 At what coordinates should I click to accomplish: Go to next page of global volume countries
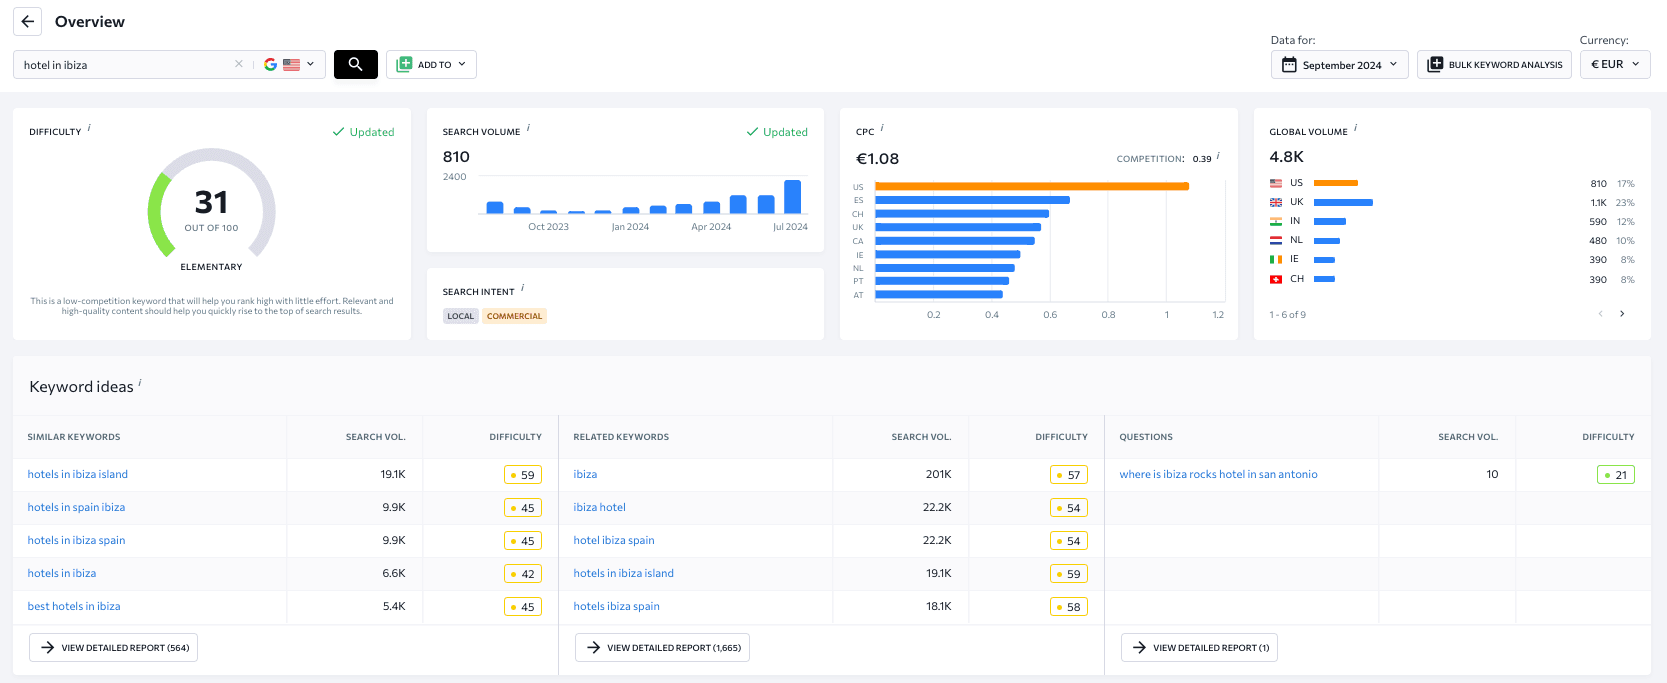click(1622, 314)
